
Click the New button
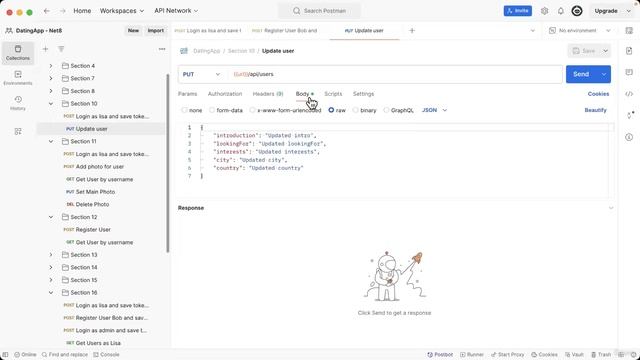click(133, 31)
